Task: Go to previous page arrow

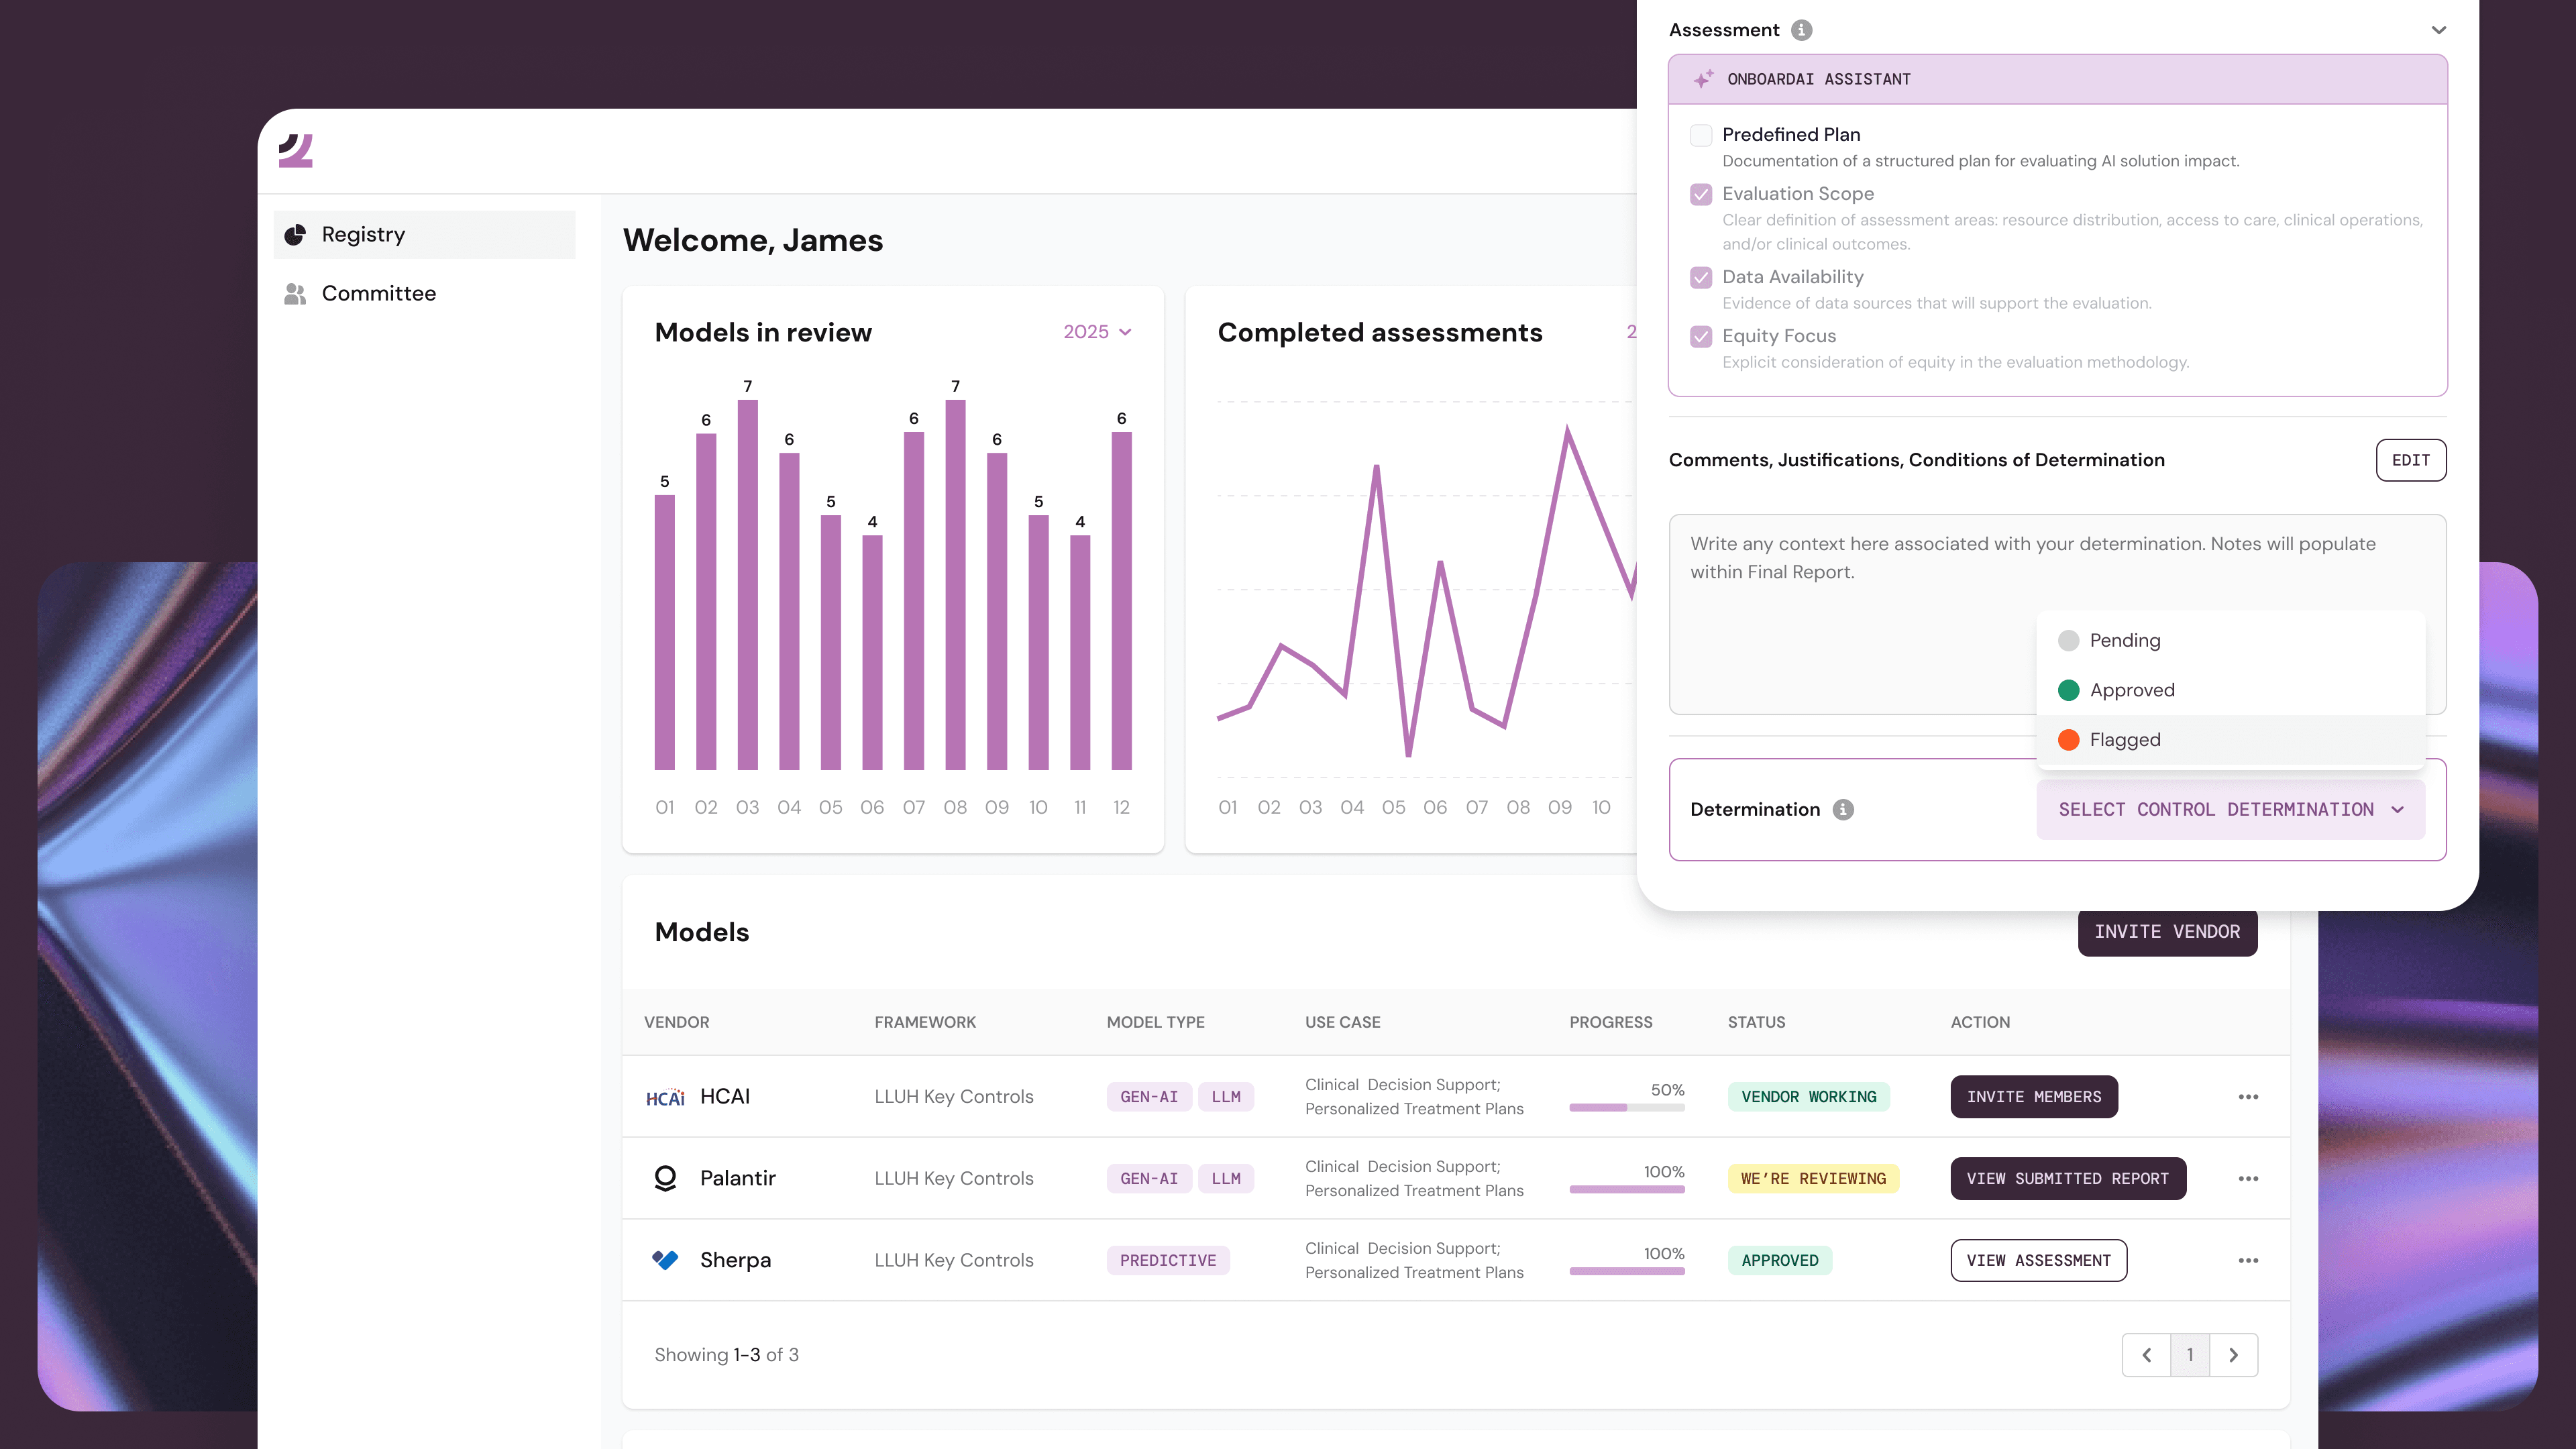Action: point(2147,1354)
